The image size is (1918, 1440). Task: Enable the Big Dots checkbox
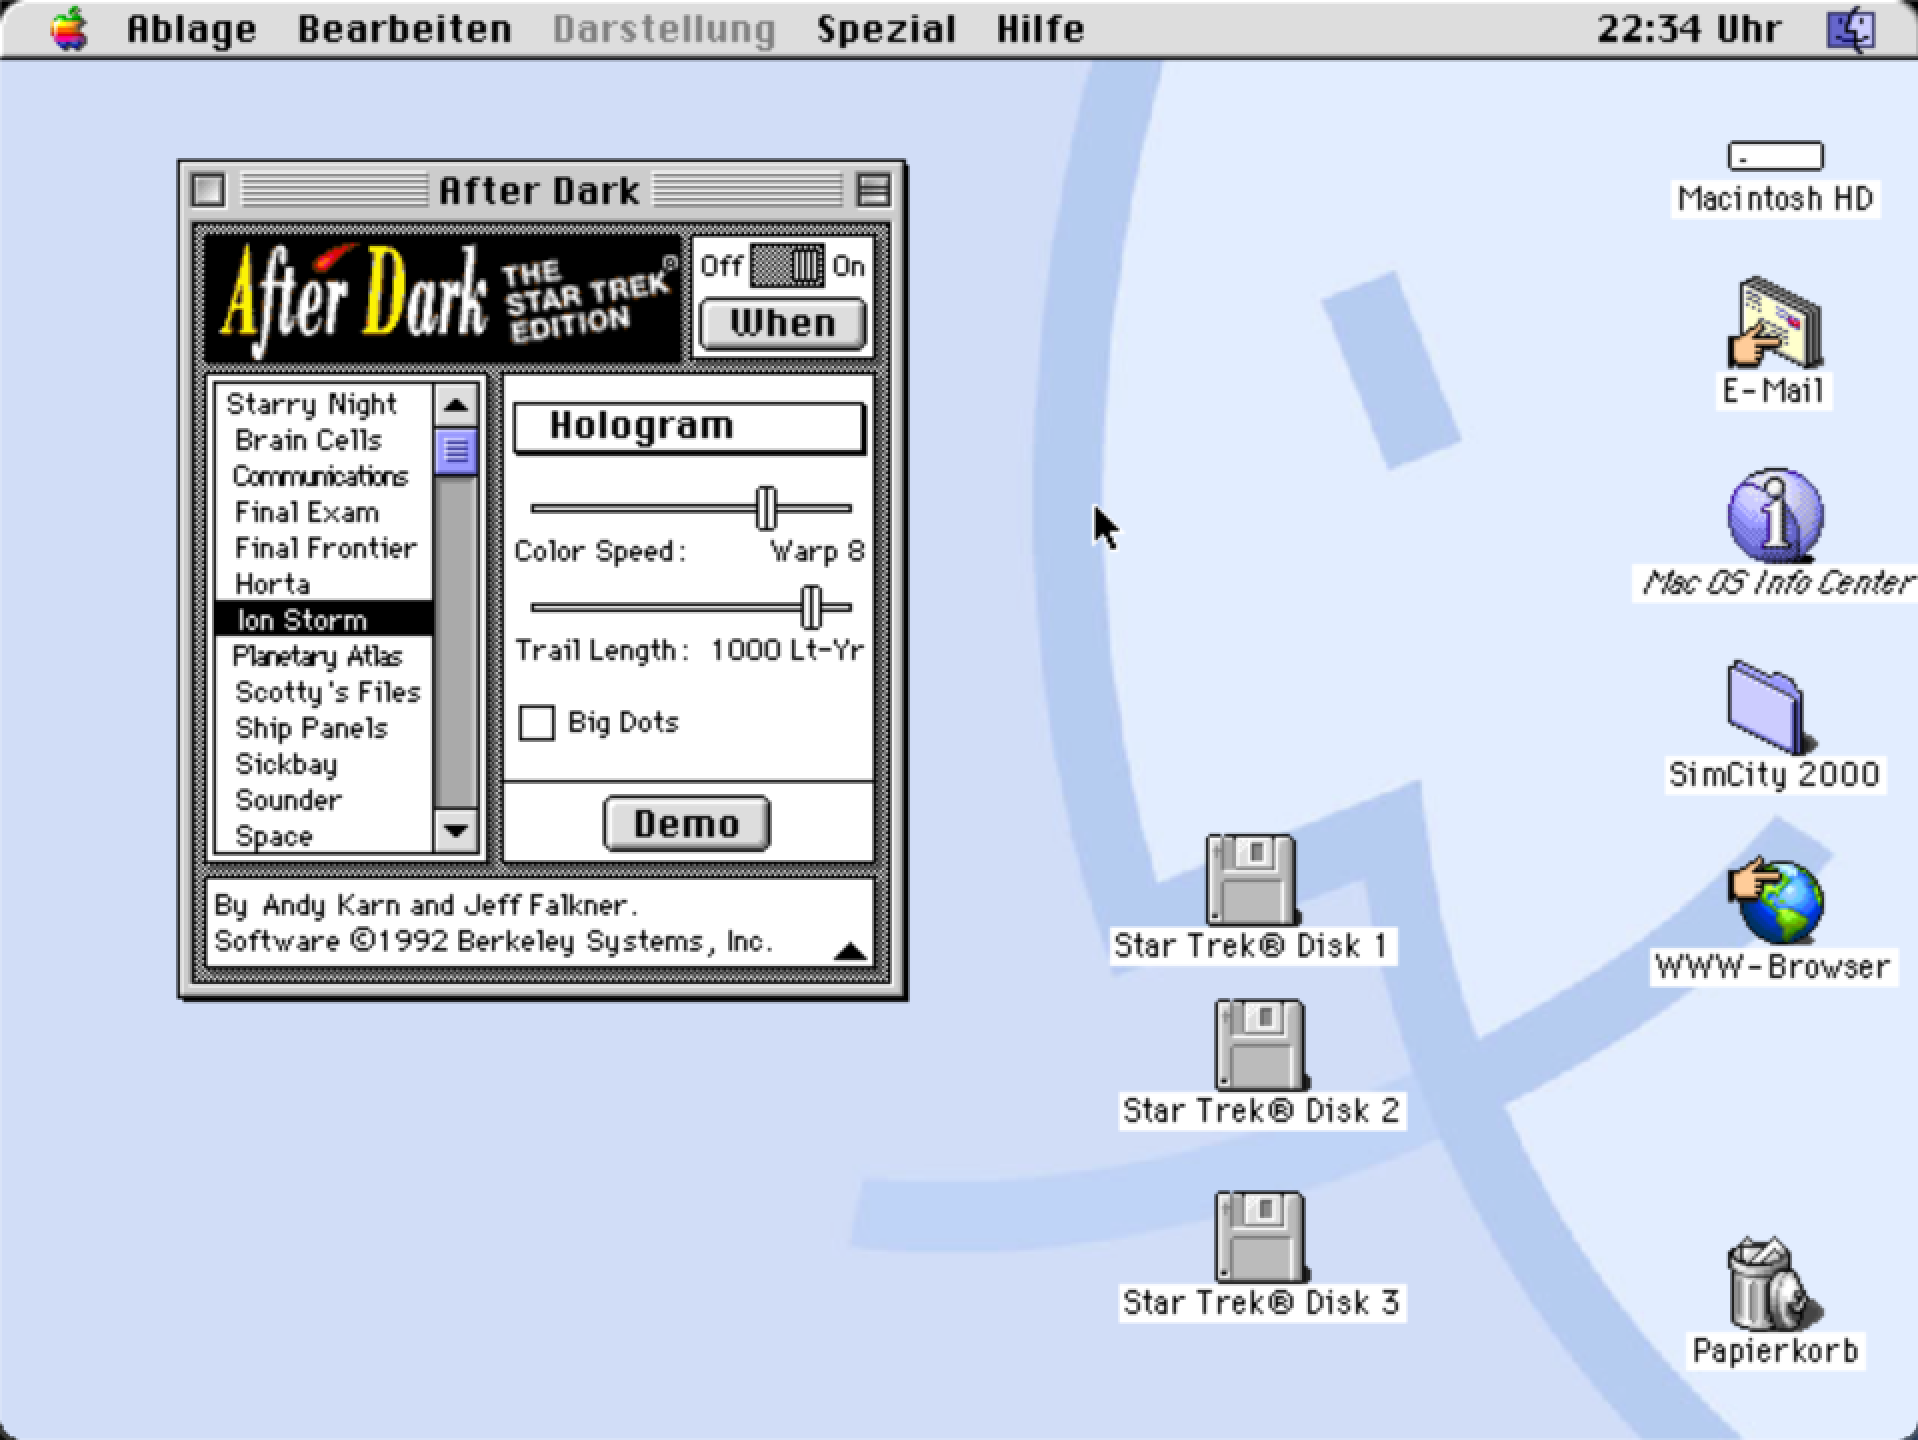point(537,723)
